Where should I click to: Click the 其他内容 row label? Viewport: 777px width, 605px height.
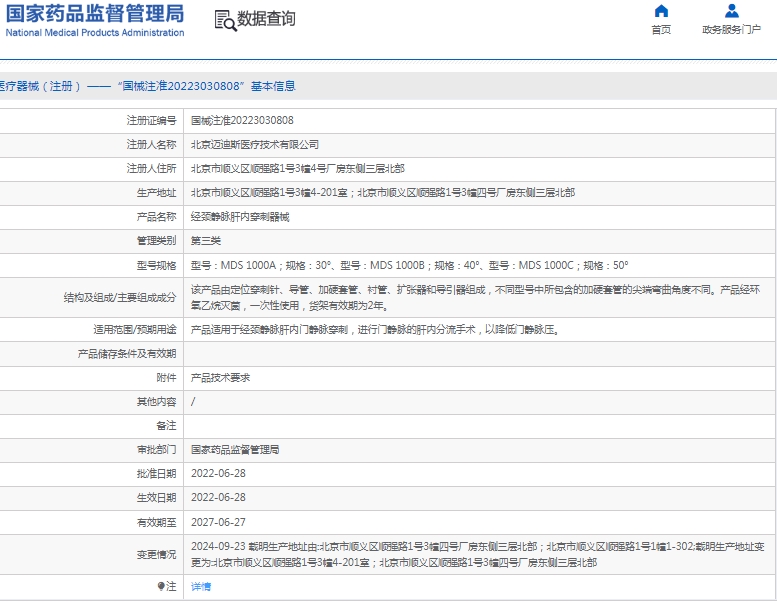click(x=156, y=402)
